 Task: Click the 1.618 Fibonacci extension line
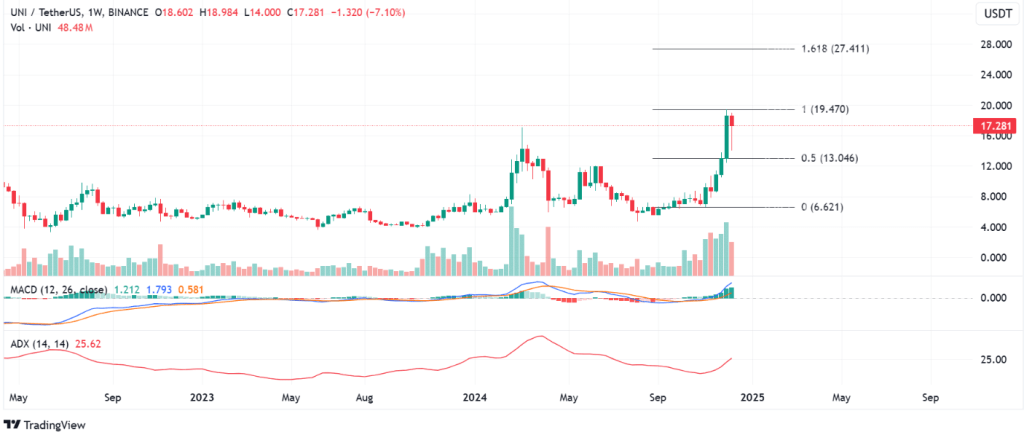(722, 49)
